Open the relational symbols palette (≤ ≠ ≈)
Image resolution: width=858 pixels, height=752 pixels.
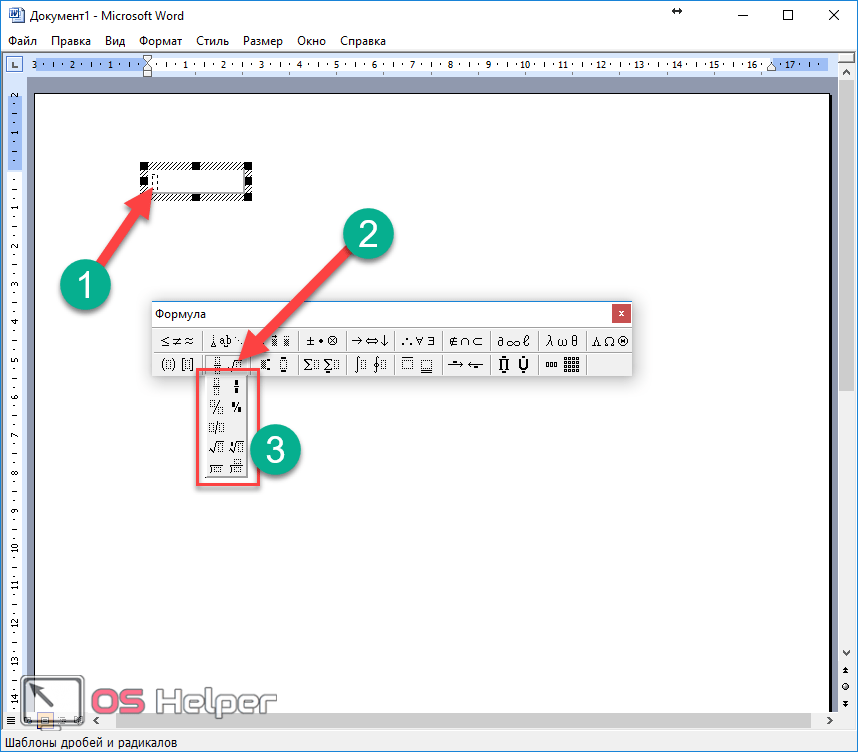point(177,341)
